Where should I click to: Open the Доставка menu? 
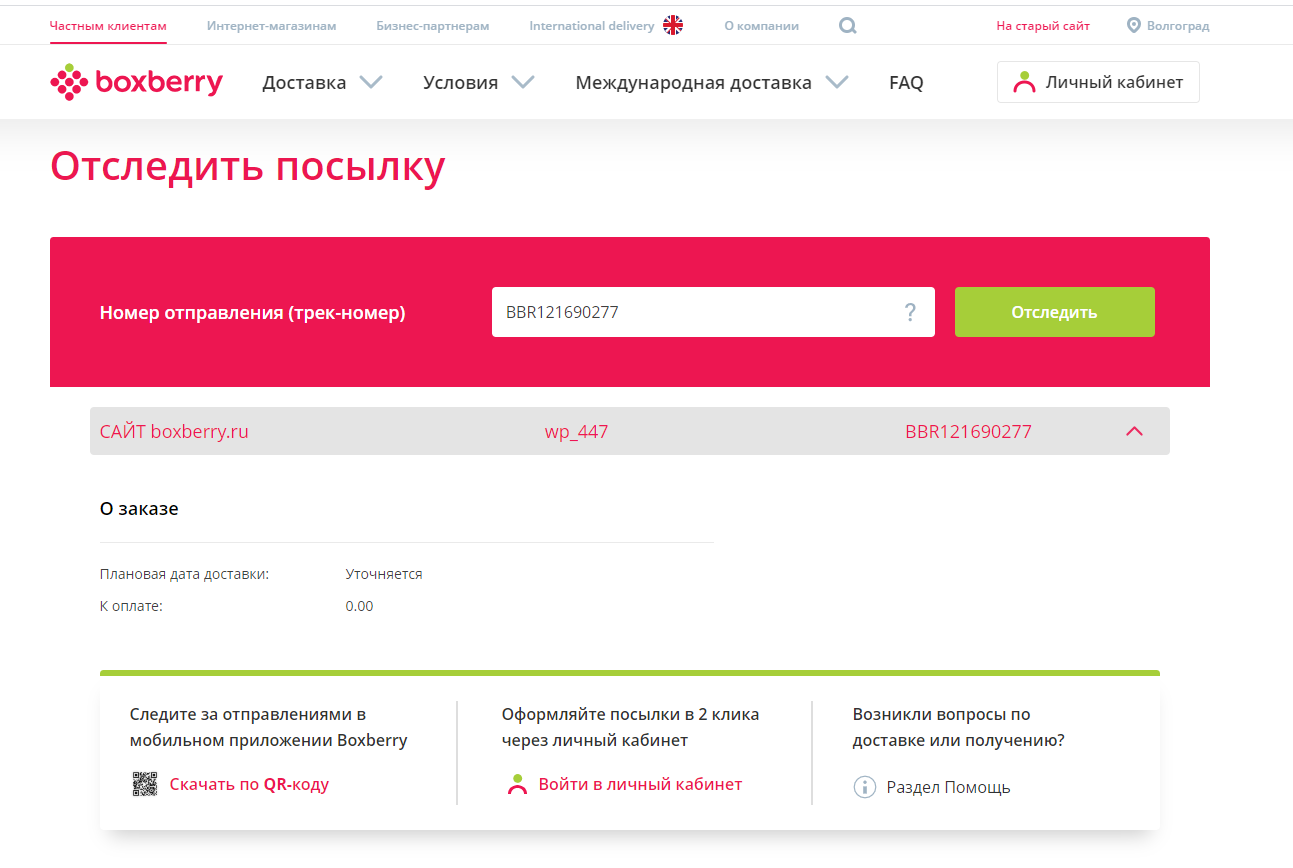pyautogui.click(x=304, y=83)
